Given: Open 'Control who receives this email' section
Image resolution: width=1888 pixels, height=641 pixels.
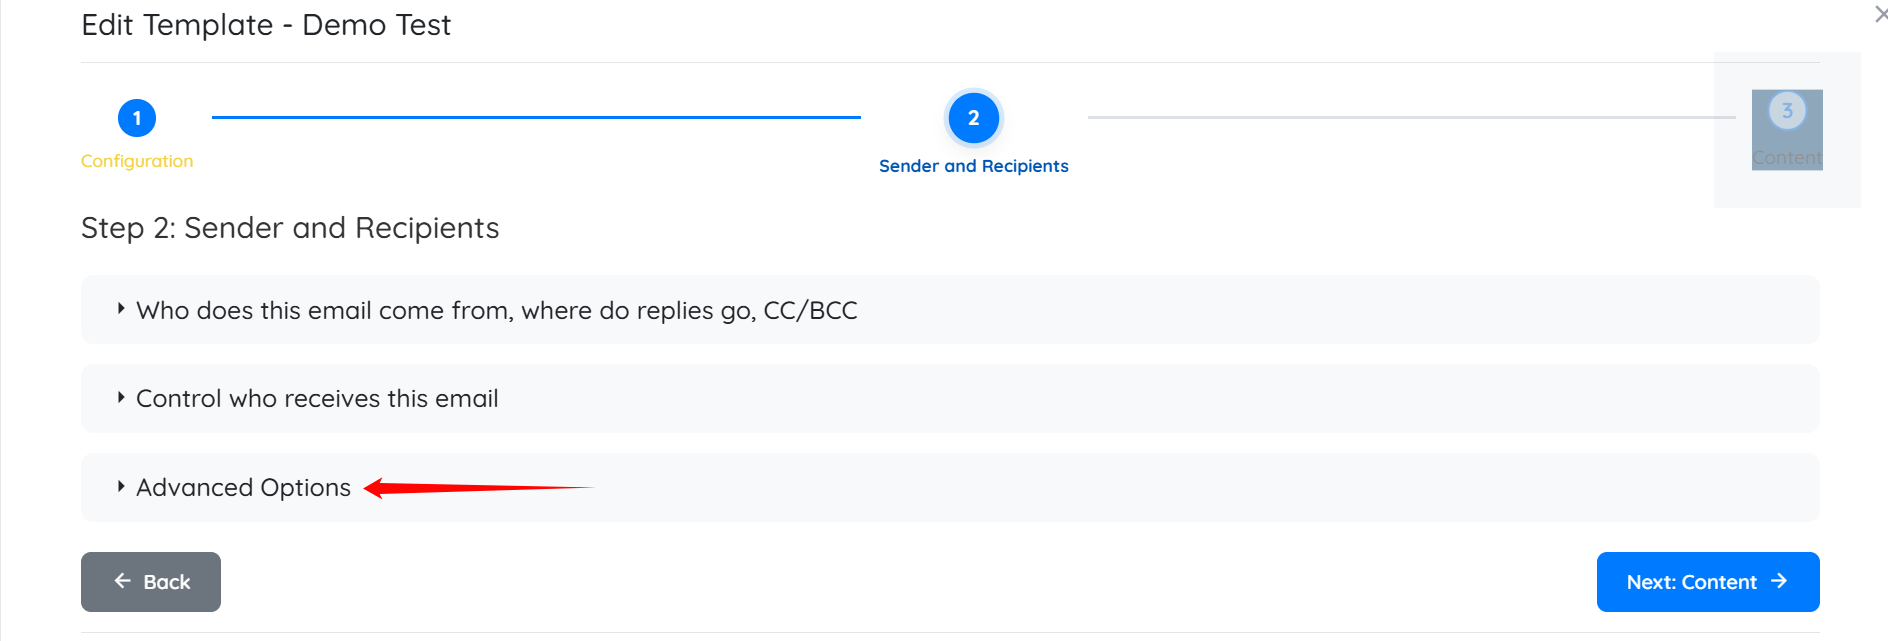Looking at the screenshot, I should click(317, 399).
